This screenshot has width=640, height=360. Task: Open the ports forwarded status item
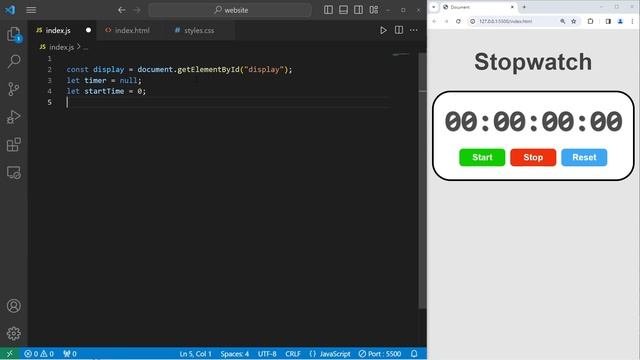pyautogui.click(x=70, y=353)
